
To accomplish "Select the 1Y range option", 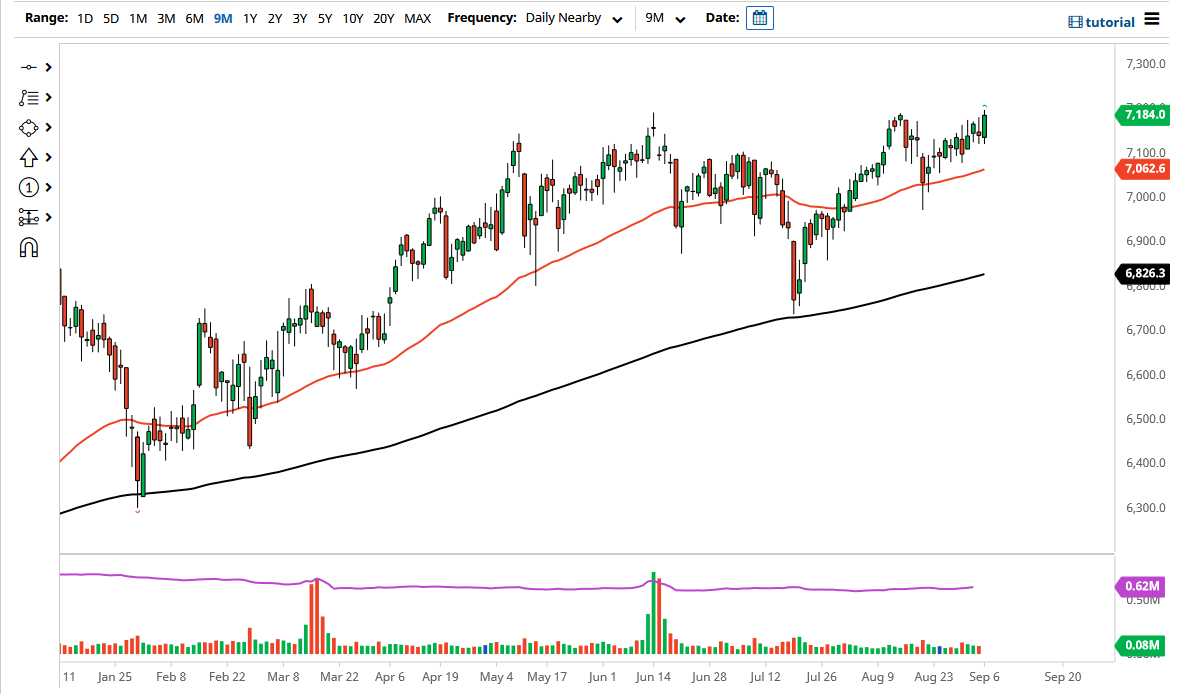I will 250,17.
